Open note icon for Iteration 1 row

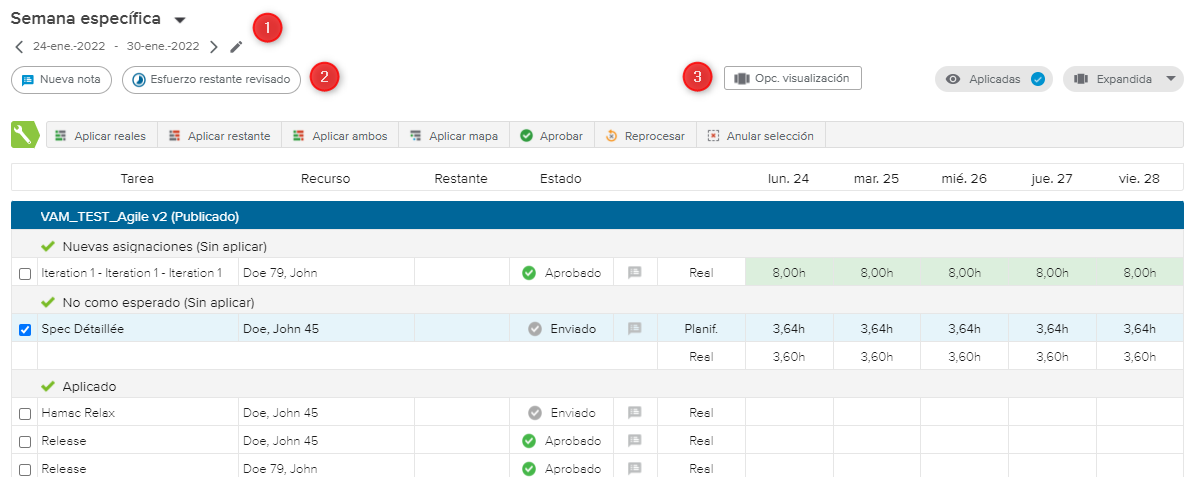634,272
